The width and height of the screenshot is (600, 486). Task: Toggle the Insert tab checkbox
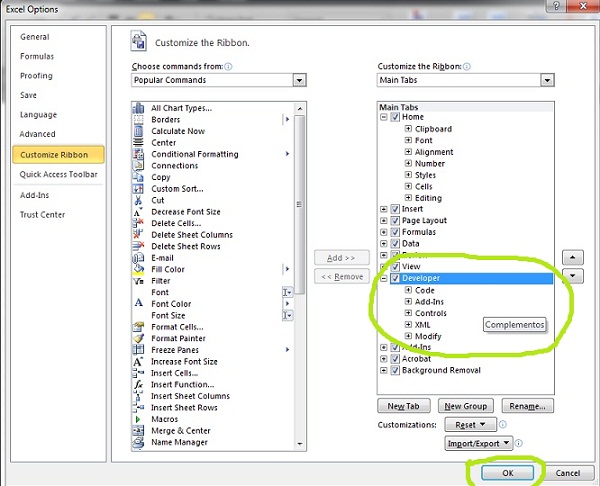tap(395, 209)
